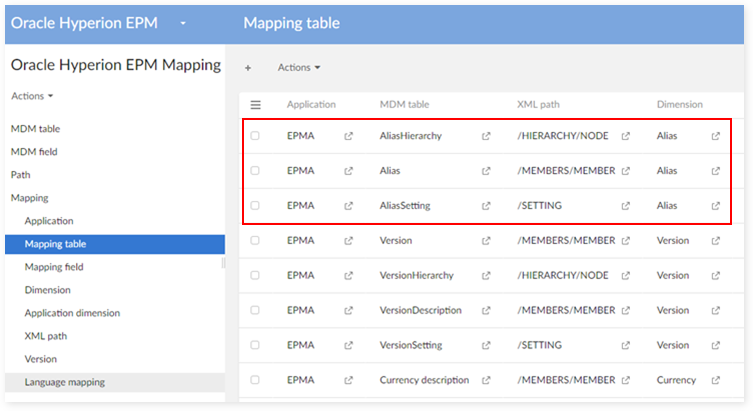Open the Actions dropdown above the table
Image resolution: width=753 pixels, height=411 pixels.
(299, 68)
